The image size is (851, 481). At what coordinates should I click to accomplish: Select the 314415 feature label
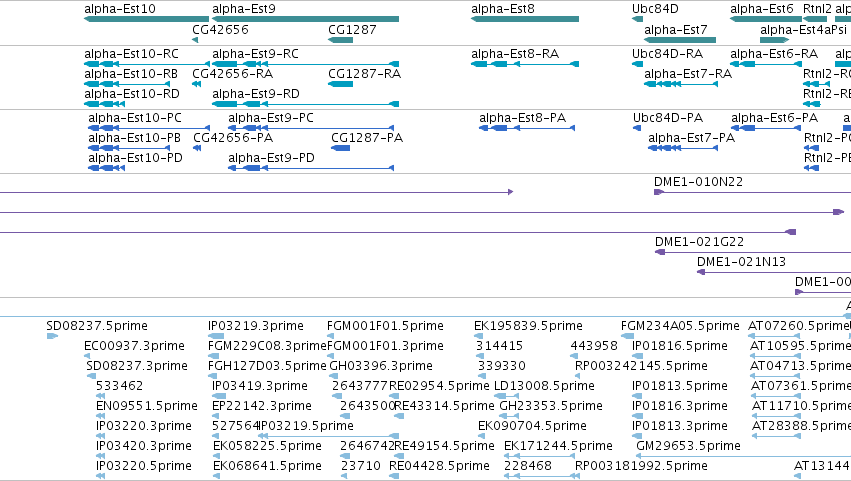click(x=499, y=346)
